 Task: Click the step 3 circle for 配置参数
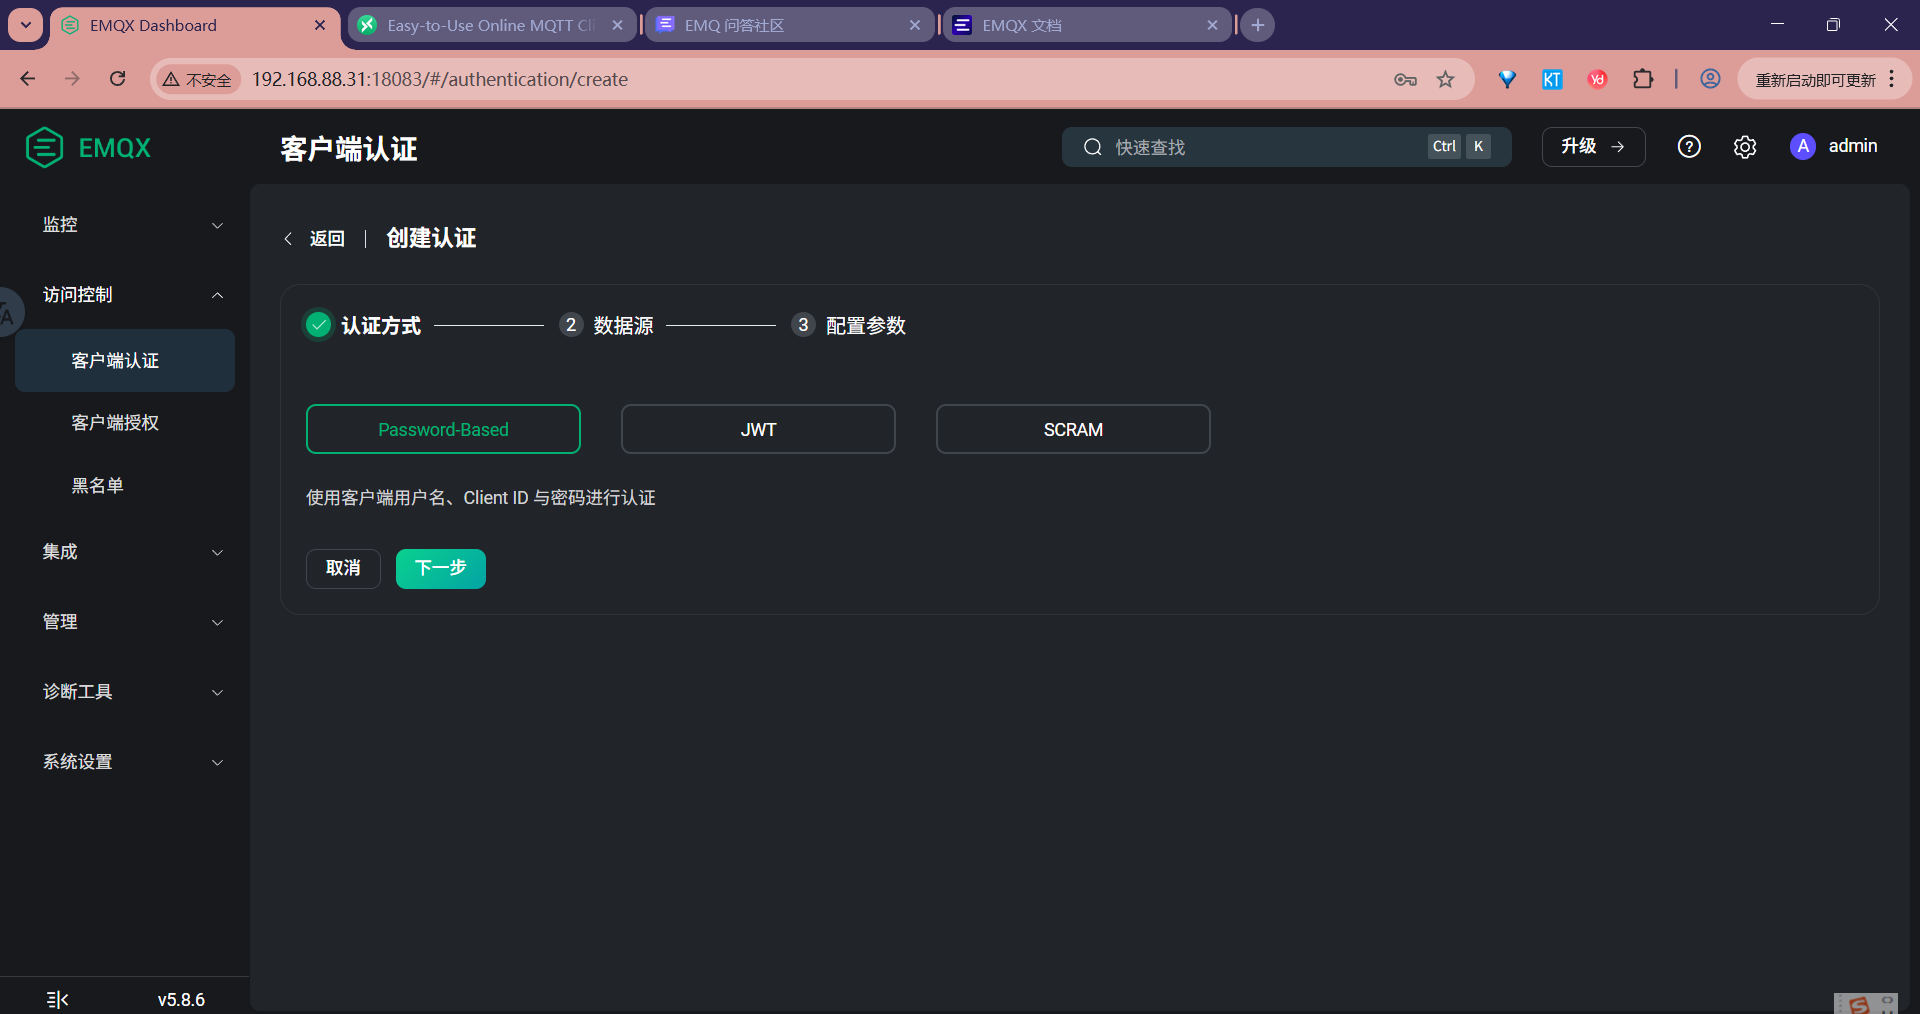803,325
